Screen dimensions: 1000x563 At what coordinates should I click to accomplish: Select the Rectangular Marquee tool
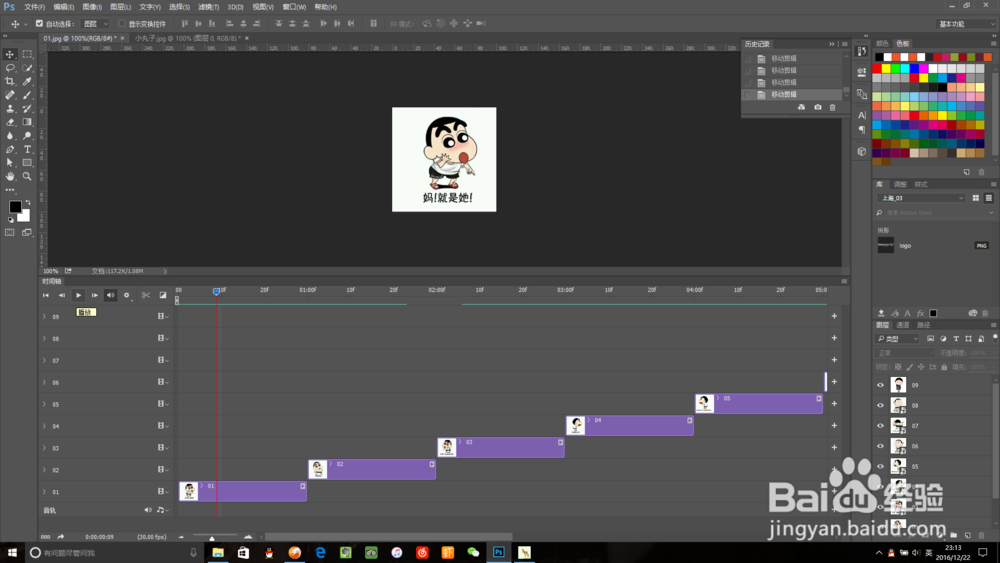pos(27,54)
